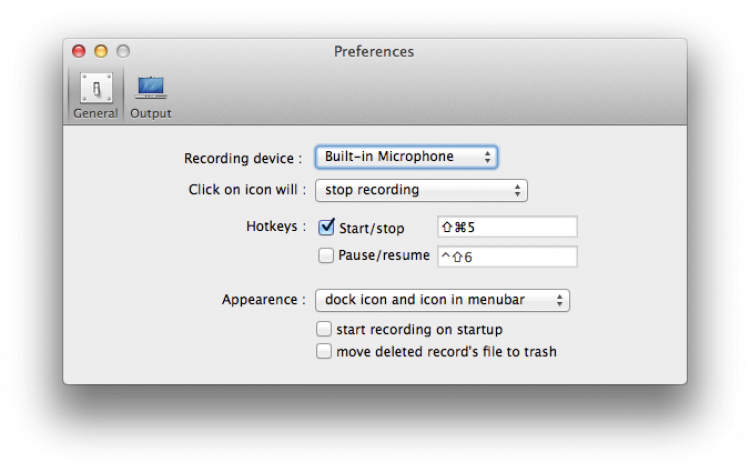Click the Preferences window title text
The height and width of the screenshot is (472, 750).
click(374, 52)
